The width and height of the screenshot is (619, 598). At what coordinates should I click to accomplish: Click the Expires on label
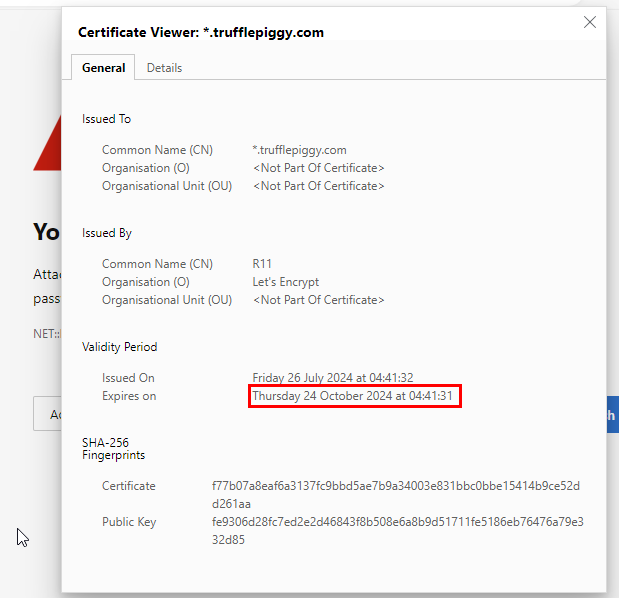click(129, 396)
